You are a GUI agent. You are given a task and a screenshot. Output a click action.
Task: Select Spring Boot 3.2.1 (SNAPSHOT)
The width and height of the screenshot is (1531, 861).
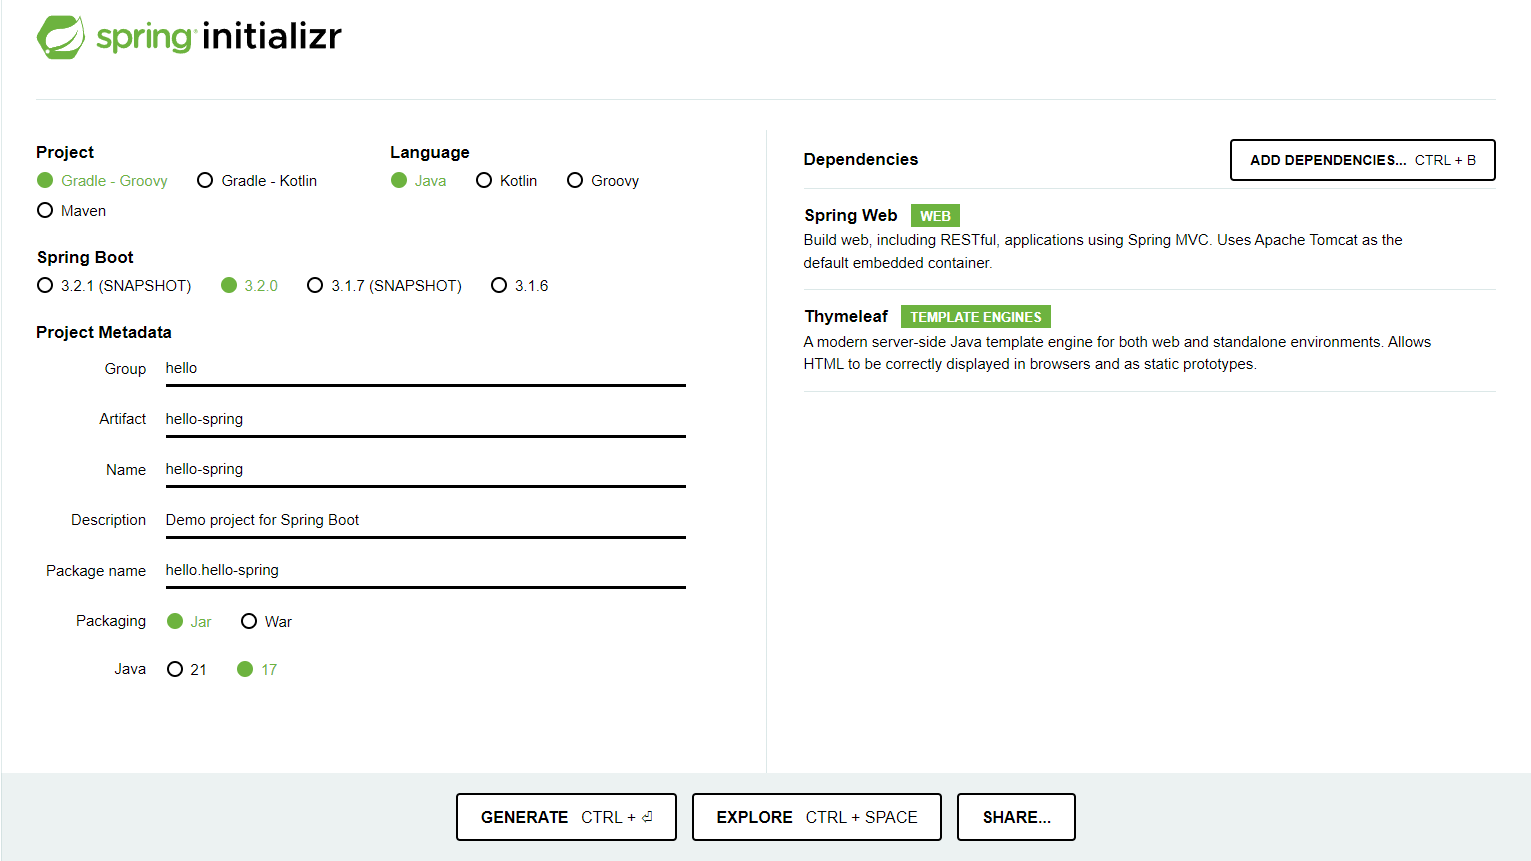(x=114, y=286)
